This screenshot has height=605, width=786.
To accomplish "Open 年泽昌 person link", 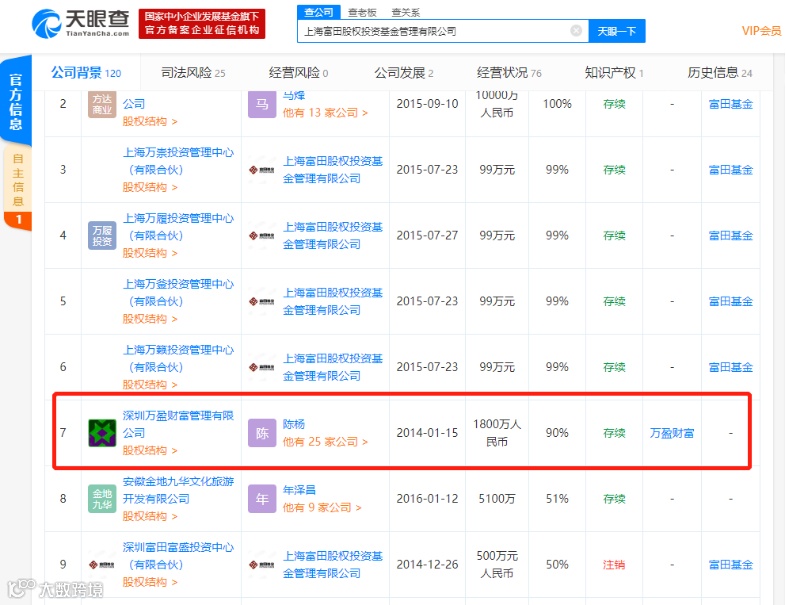I will (299, 490).
